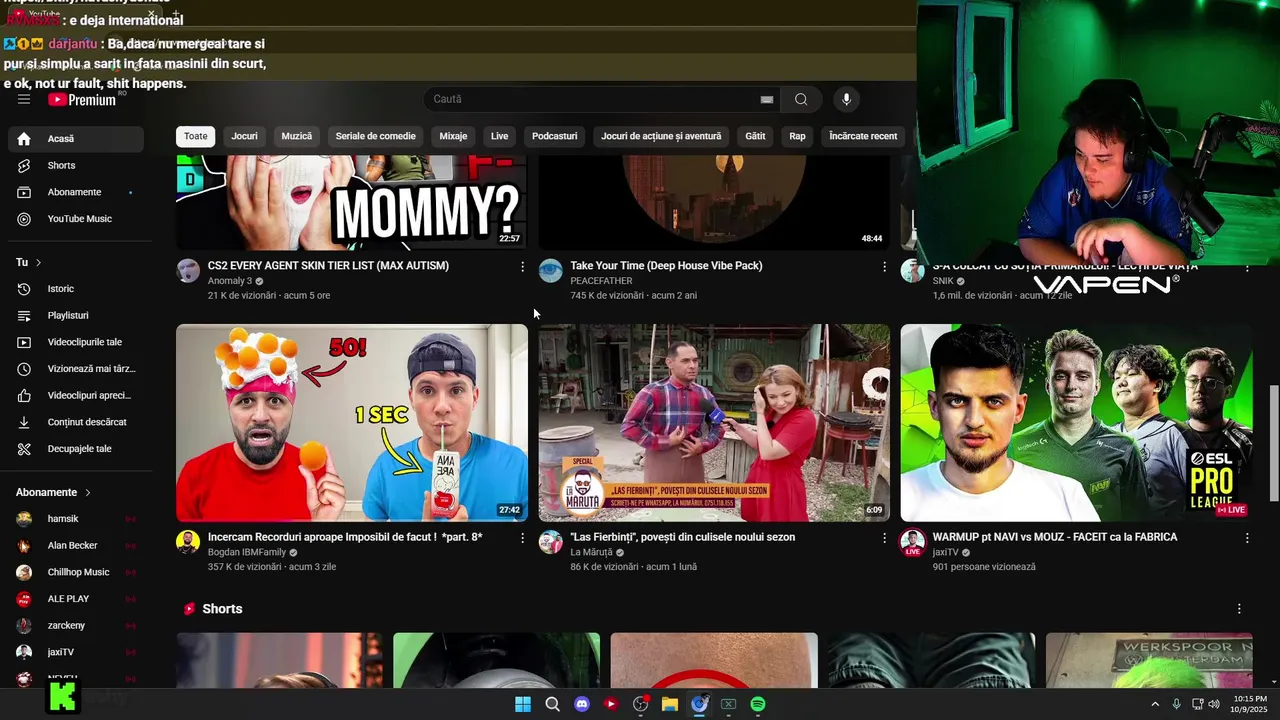
Task: Open the Bogdan IBMFamily channel avatar
Action: tap(188, 542)
